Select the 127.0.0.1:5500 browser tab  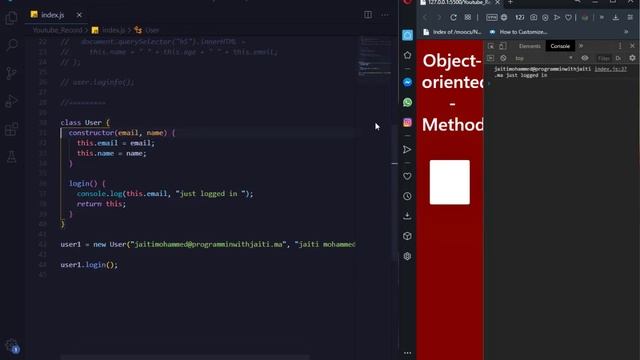coord(460,2)
